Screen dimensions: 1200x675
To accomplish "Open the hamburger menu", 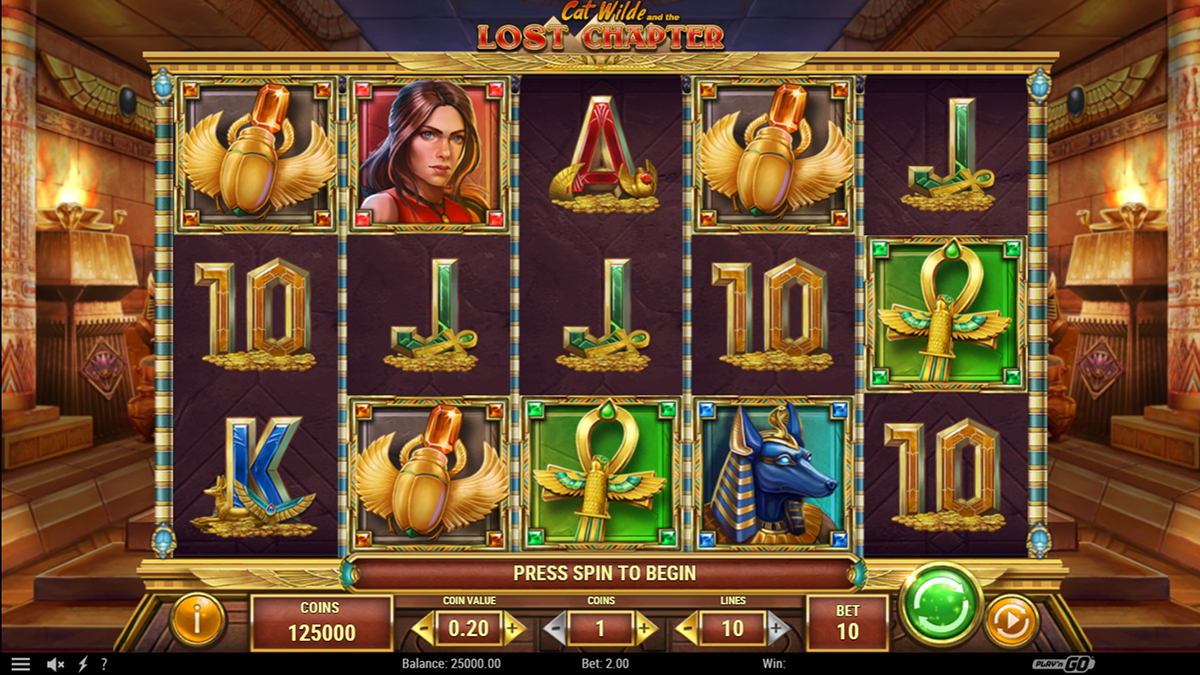I will [x=20, y=664].
